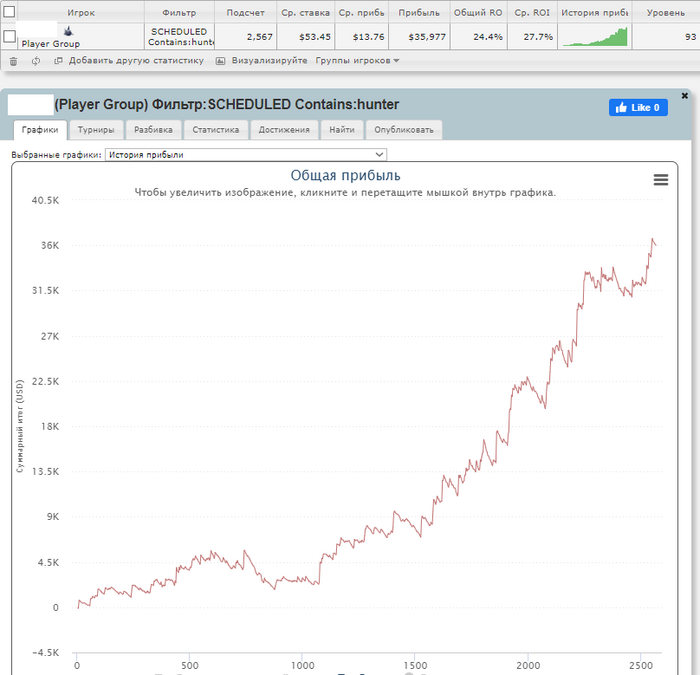The image size is (700, 675).
Task: Sort by the Ср. ставка column
Action: click(x=305, y=12)
